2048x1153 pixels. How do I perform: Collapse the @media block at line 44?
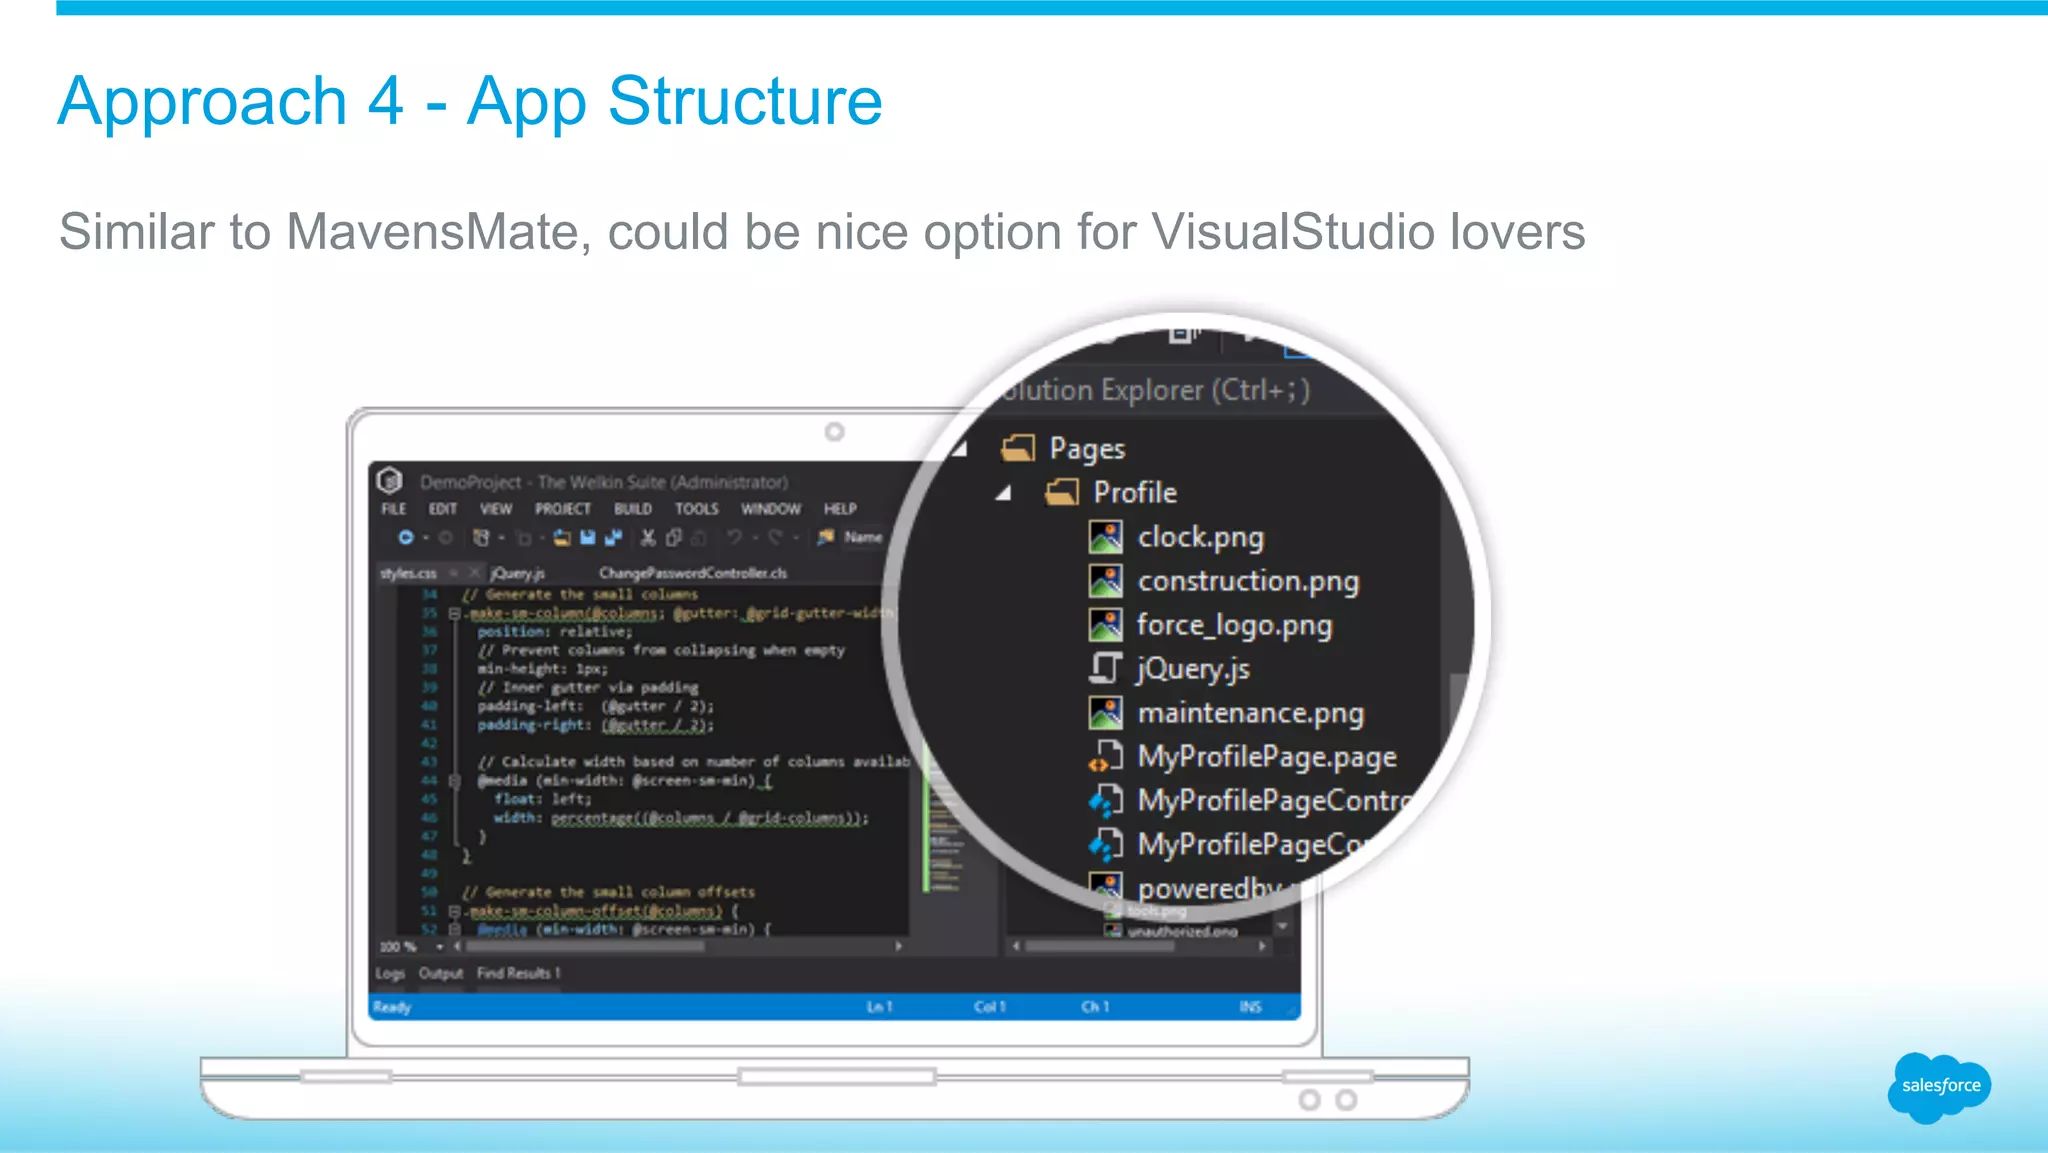454,780
